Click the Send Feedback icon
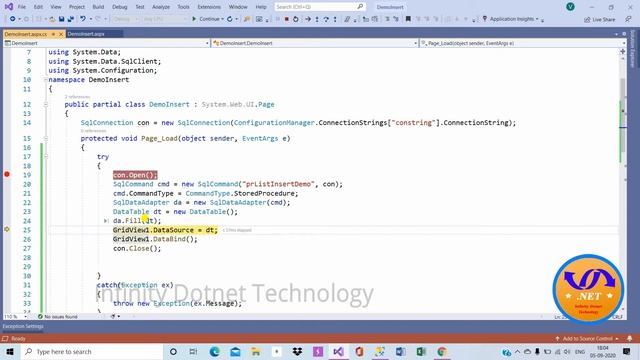This screenshot has height=360, width=640. click(628, 19)
